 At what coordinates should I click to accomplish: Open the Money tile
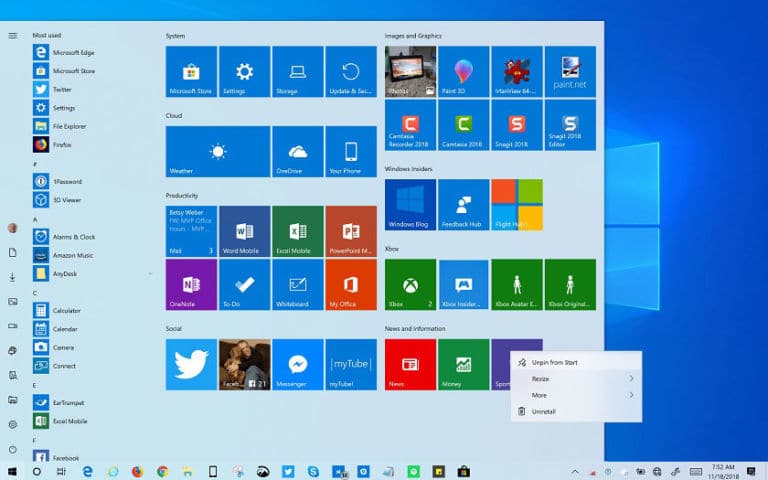(x=464, y=364)
